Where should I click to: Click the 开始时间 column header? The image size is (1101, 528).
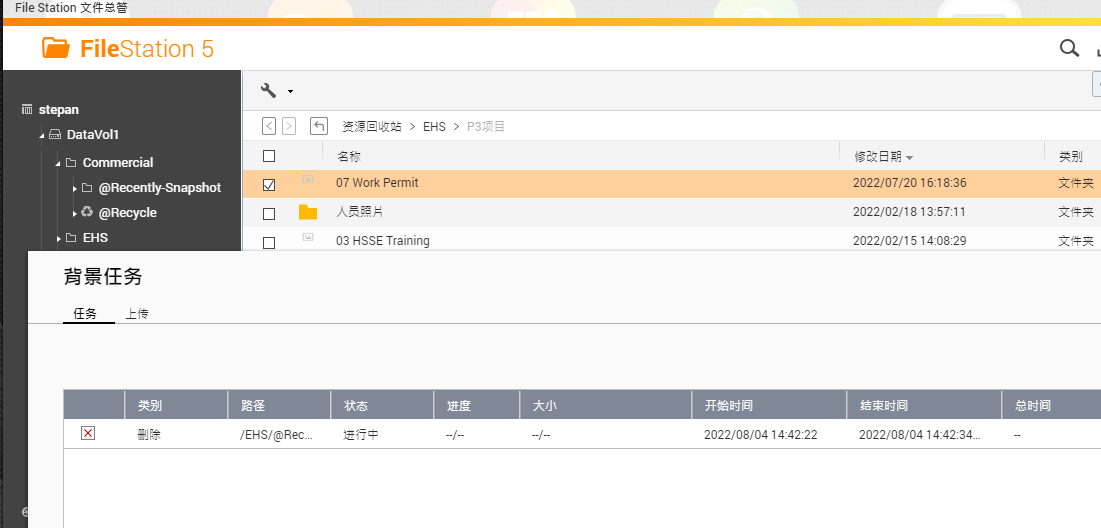[x=729, y=405]
